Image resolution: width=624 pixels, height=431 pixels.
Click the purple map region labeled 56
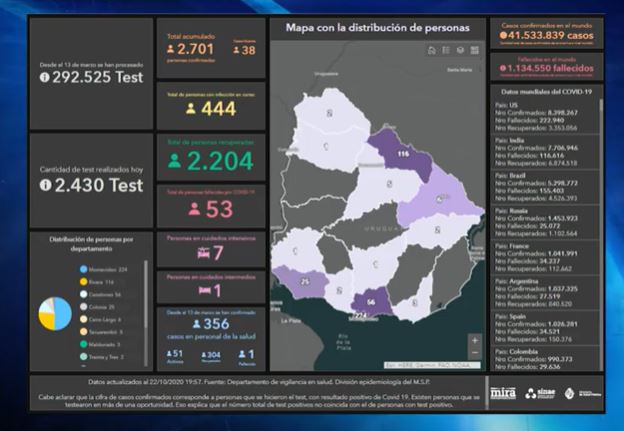(x=371, y=301)
